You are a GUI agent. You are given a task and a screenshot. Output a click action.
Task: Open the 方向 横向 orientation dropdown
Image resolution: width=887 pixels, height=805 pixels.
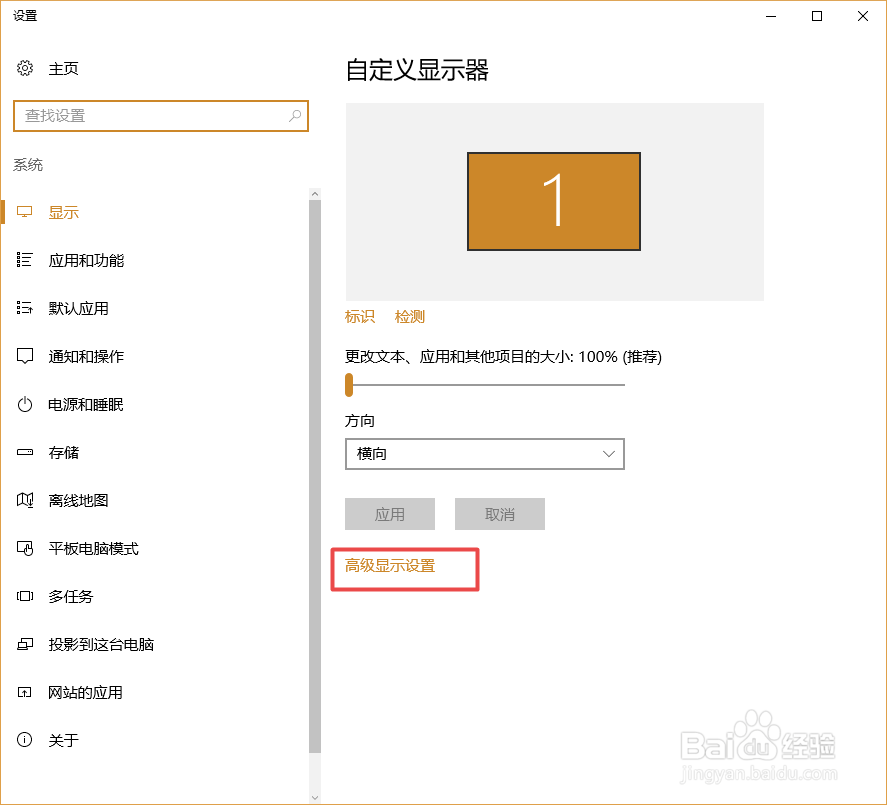tap(485, 454)
